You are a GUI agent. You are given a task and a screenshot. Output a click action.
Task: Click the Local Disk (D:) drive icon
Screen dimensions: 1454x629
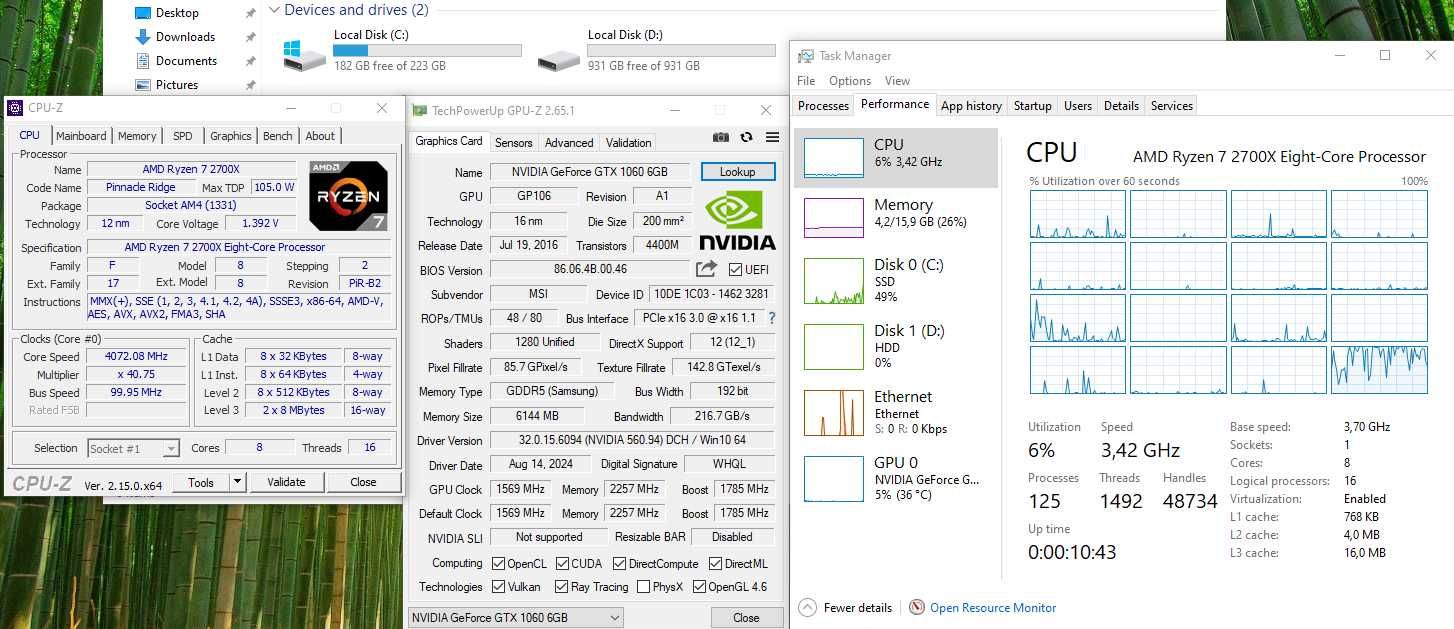pos(558,59)
